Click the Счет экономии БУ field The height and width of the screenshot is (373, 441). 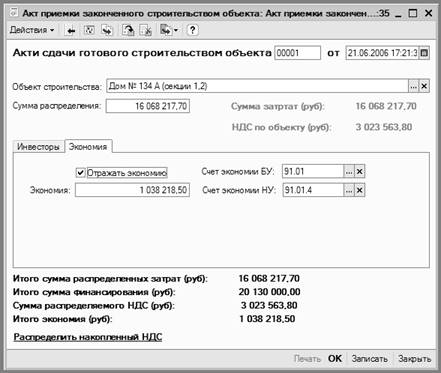[x=313, y=172]
